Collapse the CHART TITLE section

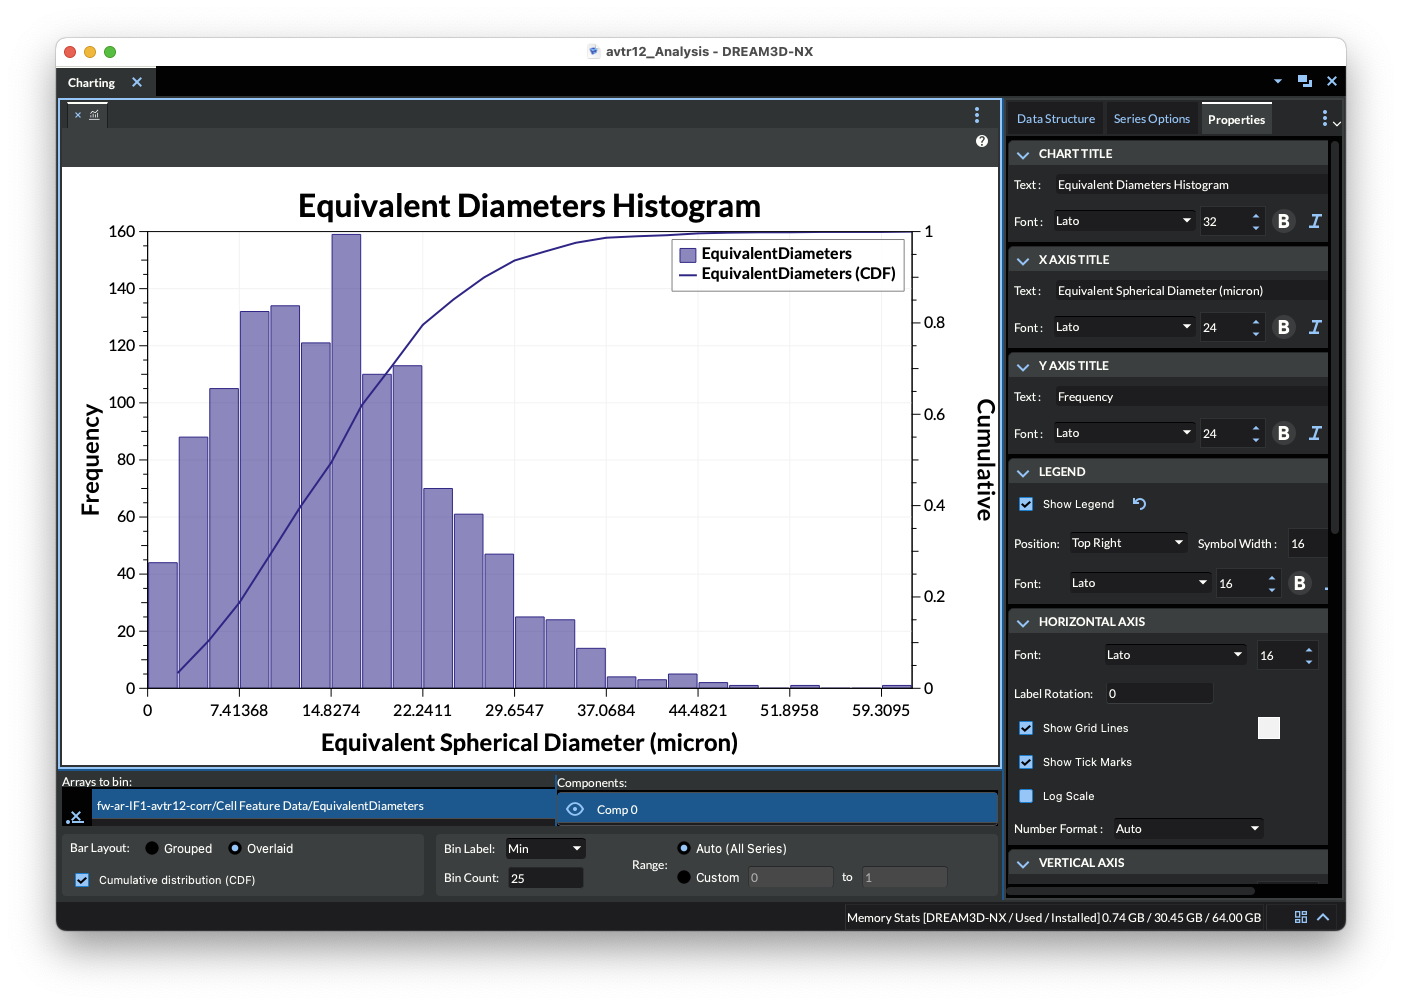(1023, 154)
